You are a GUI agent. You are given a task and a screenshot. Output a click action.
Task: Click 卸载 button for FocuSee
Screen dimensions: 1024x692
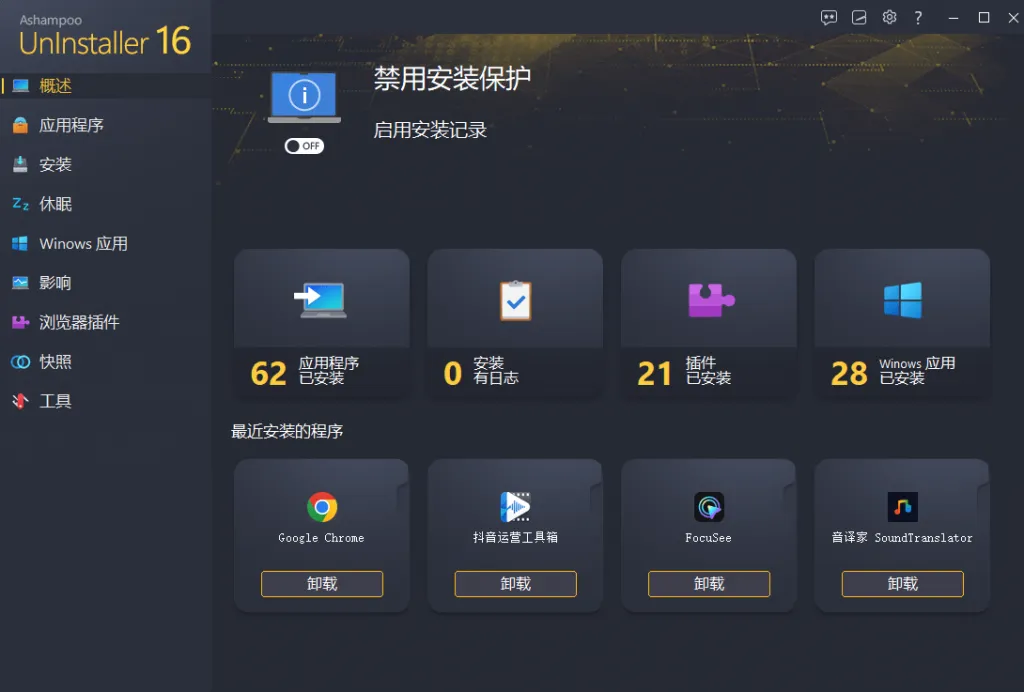click(x=709, y=584)
